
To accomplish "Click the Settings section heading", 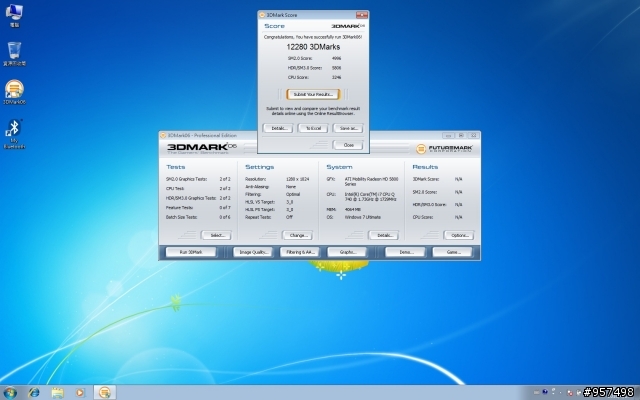I will 260,167.
